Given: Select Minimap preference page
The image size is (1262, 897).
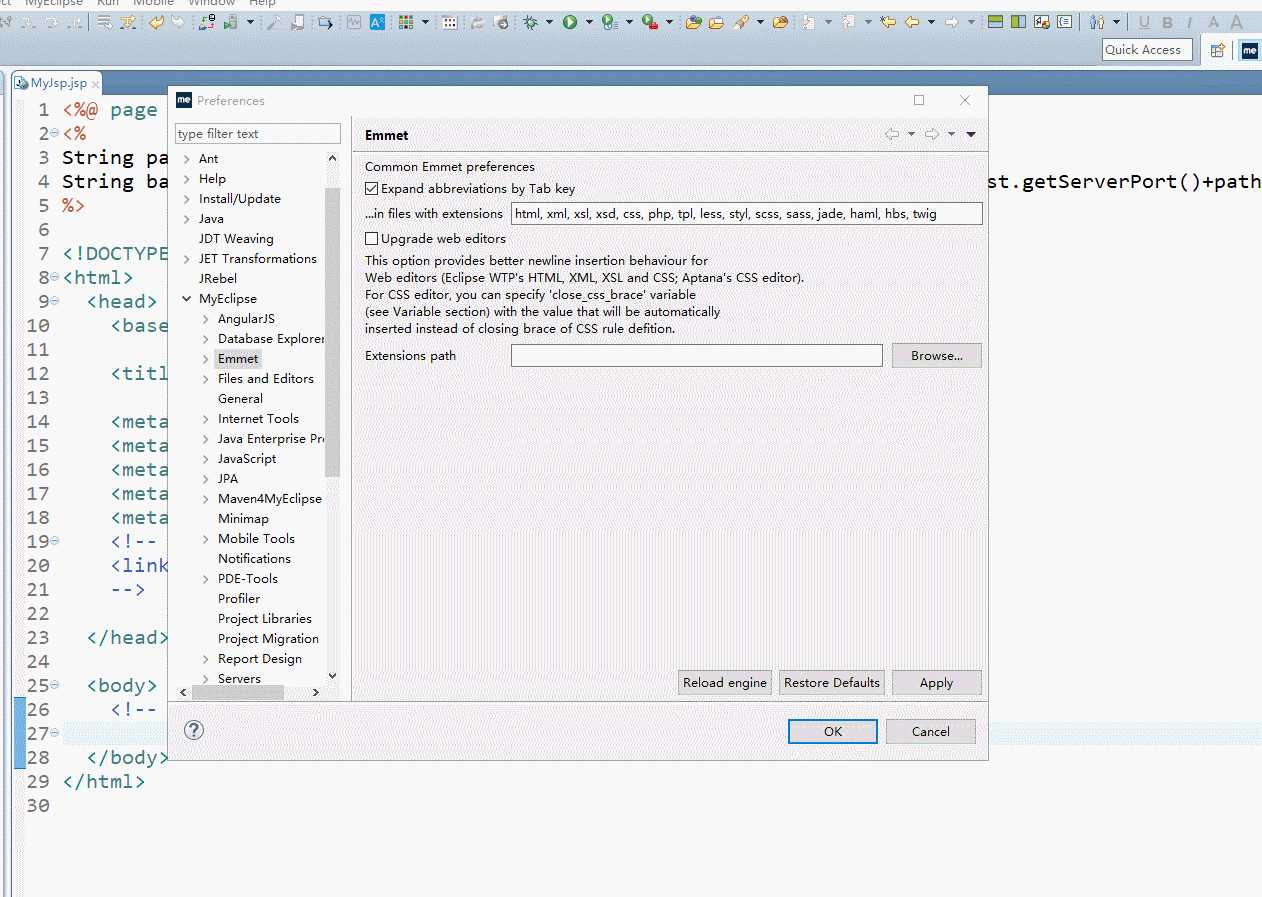Looking at the screenshot, I should pyautogui.click(x=243, y=519).
